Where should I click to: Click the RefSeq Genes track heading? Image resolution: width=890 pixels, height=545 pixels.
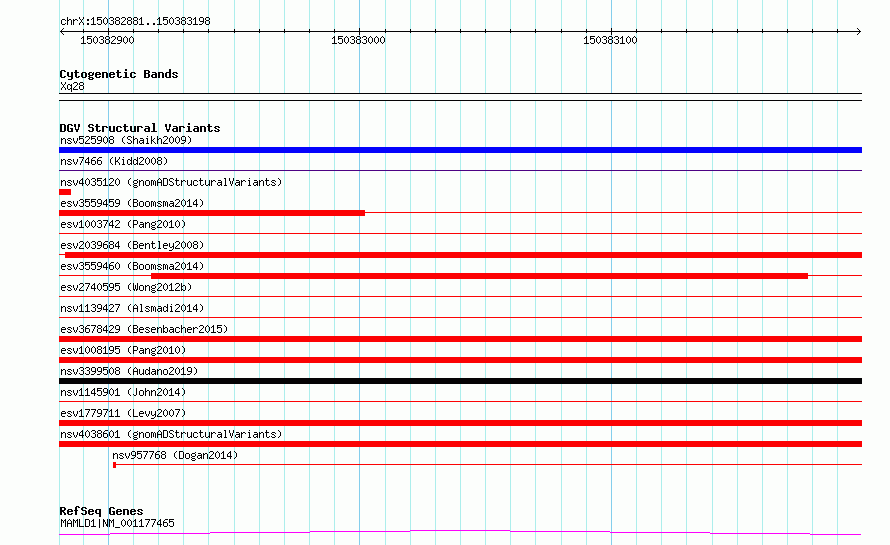(101, 512)
